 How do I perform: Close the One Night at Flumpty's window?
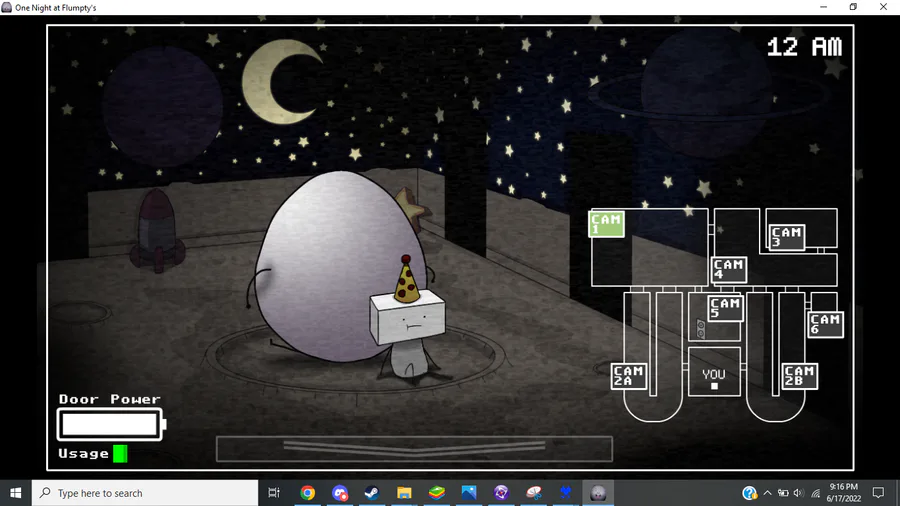coord(883,7)
